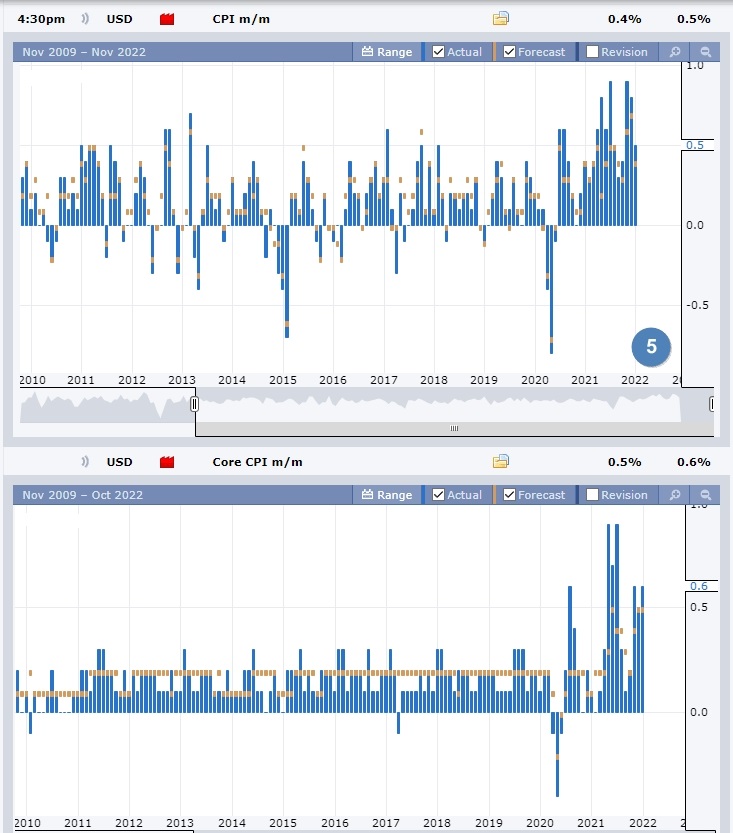
Task: Disable Forecast on the CPI m/m chart
Action: (510, 52)
